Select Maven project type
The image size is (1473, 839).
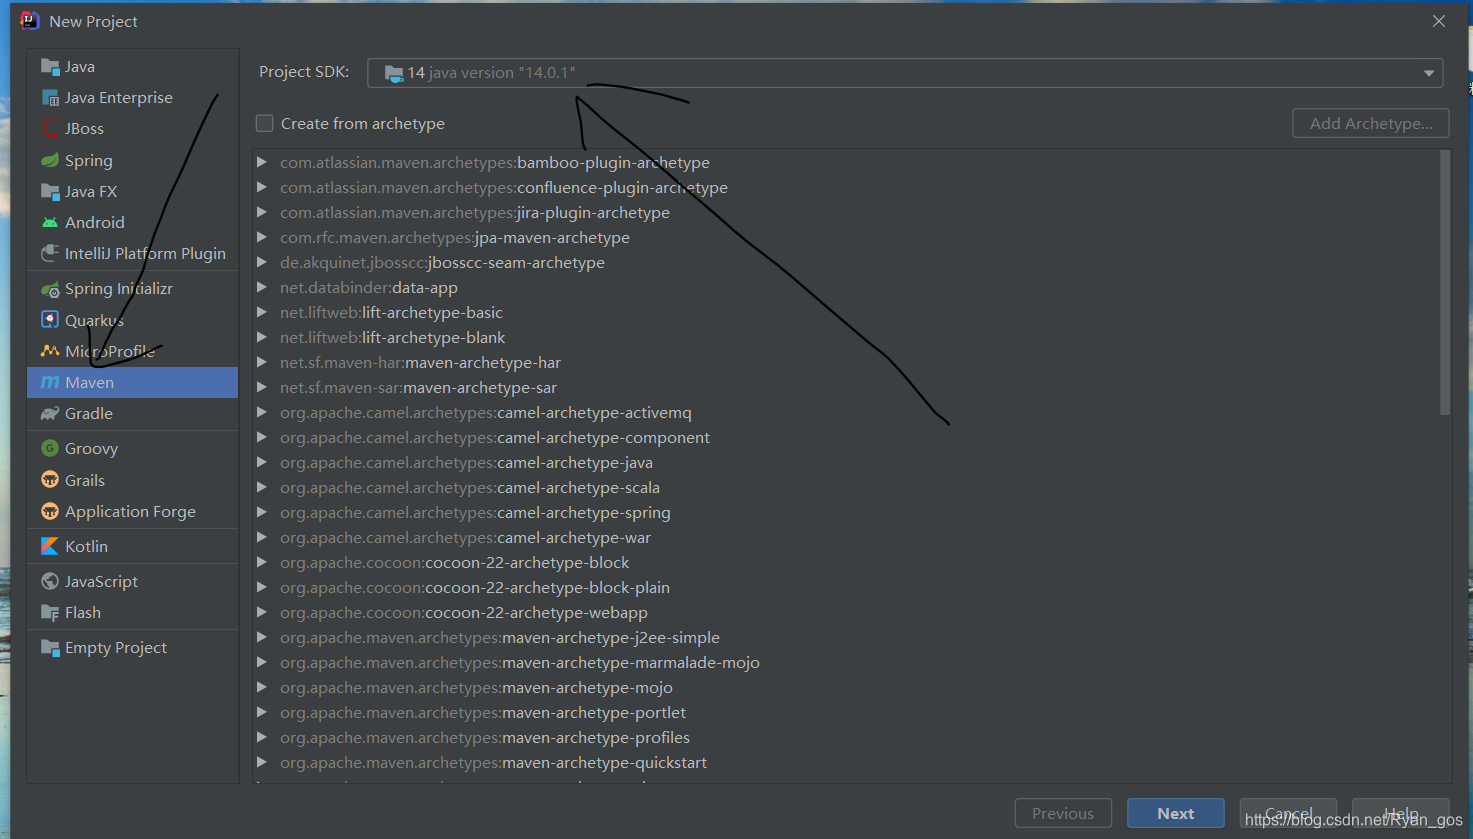pyautogui.click(x=133, y=383)
